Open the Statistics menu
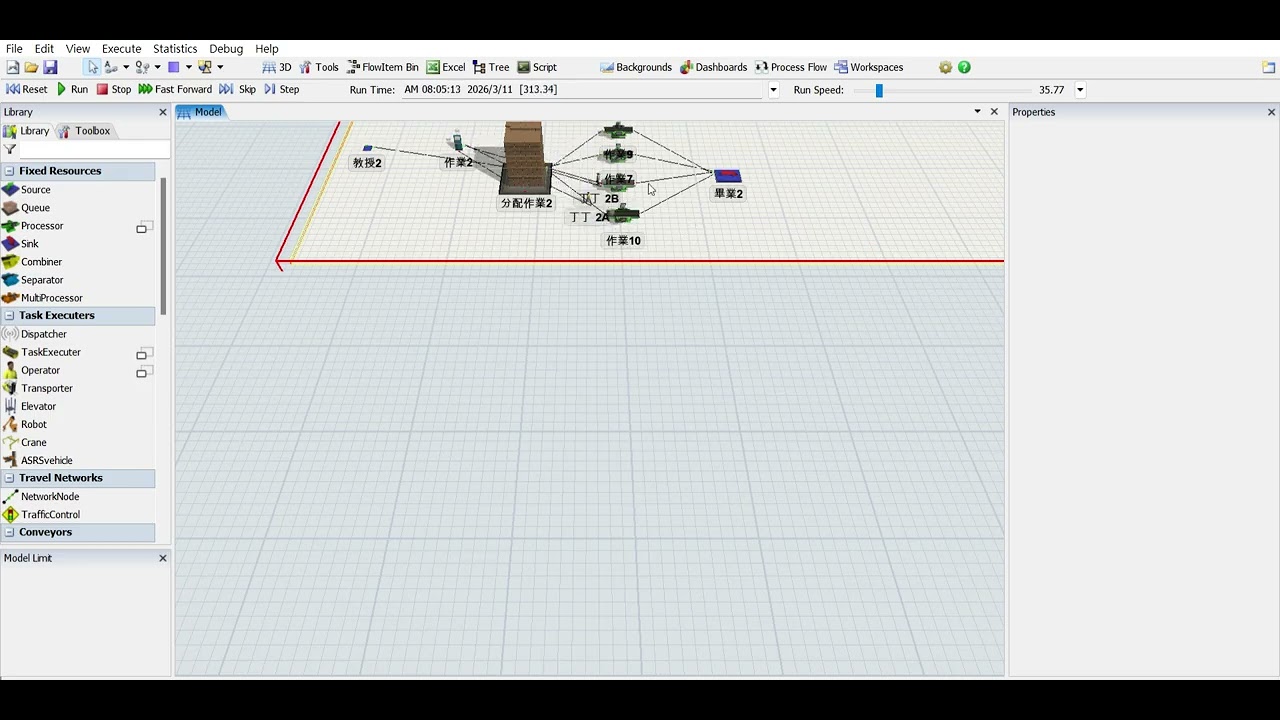 pyautogui.click(x=175, y=48)
